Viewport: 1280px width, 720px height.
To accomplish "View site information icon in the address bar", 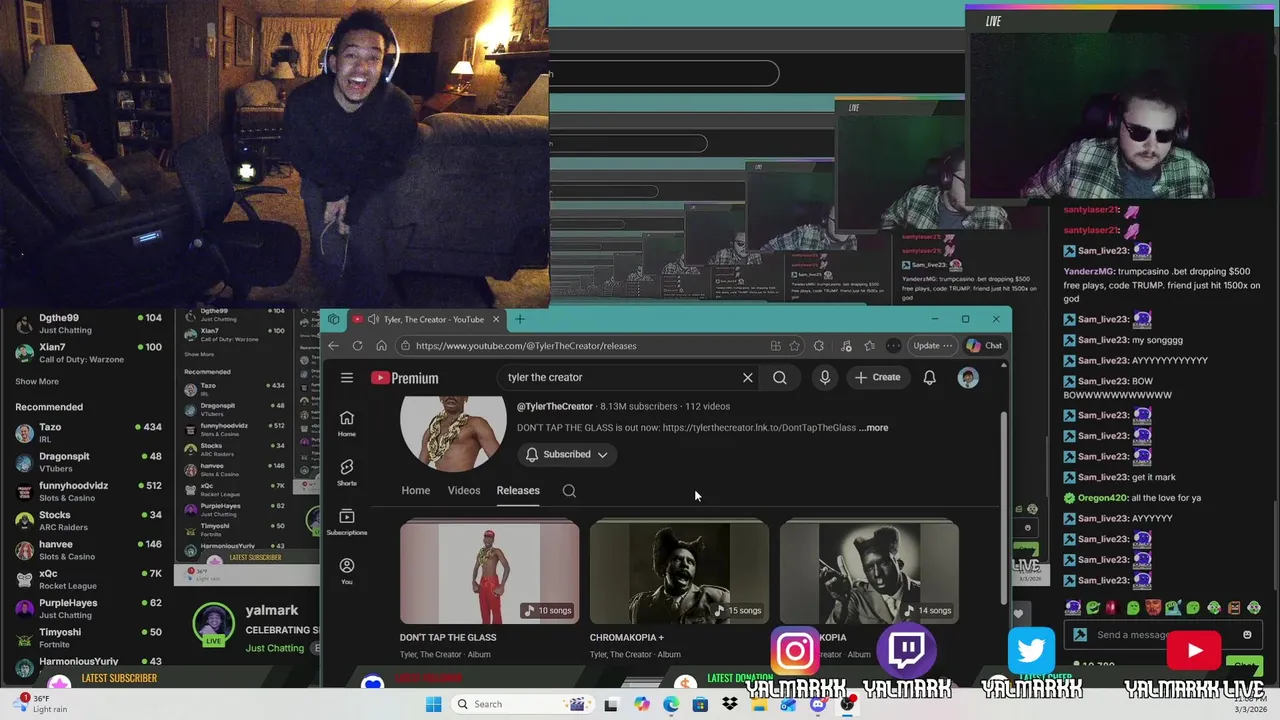I will coord(405,346).
